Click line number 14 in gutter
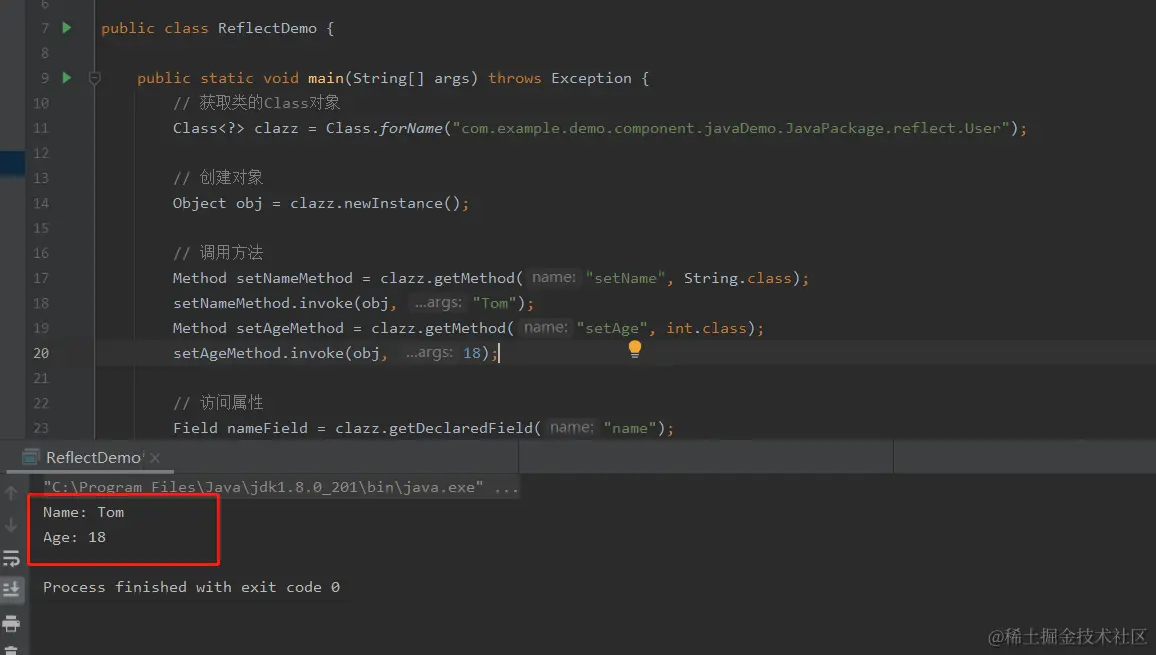Viewport: 1156px width, 655px height. pos(41,203)
